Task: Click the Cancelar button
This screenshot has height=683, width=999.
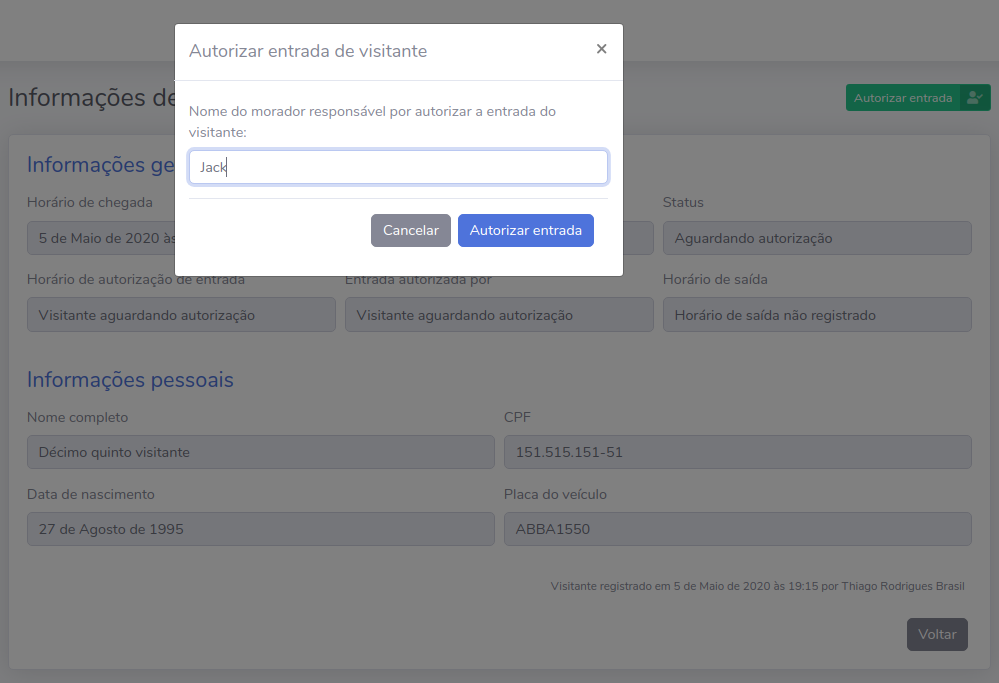Action: coord(411,231)
